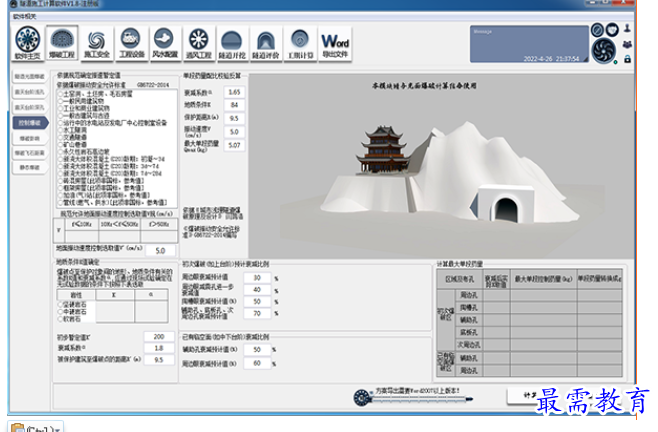Select the highlighted 控制爆破 side tab

tap(30, 123)
